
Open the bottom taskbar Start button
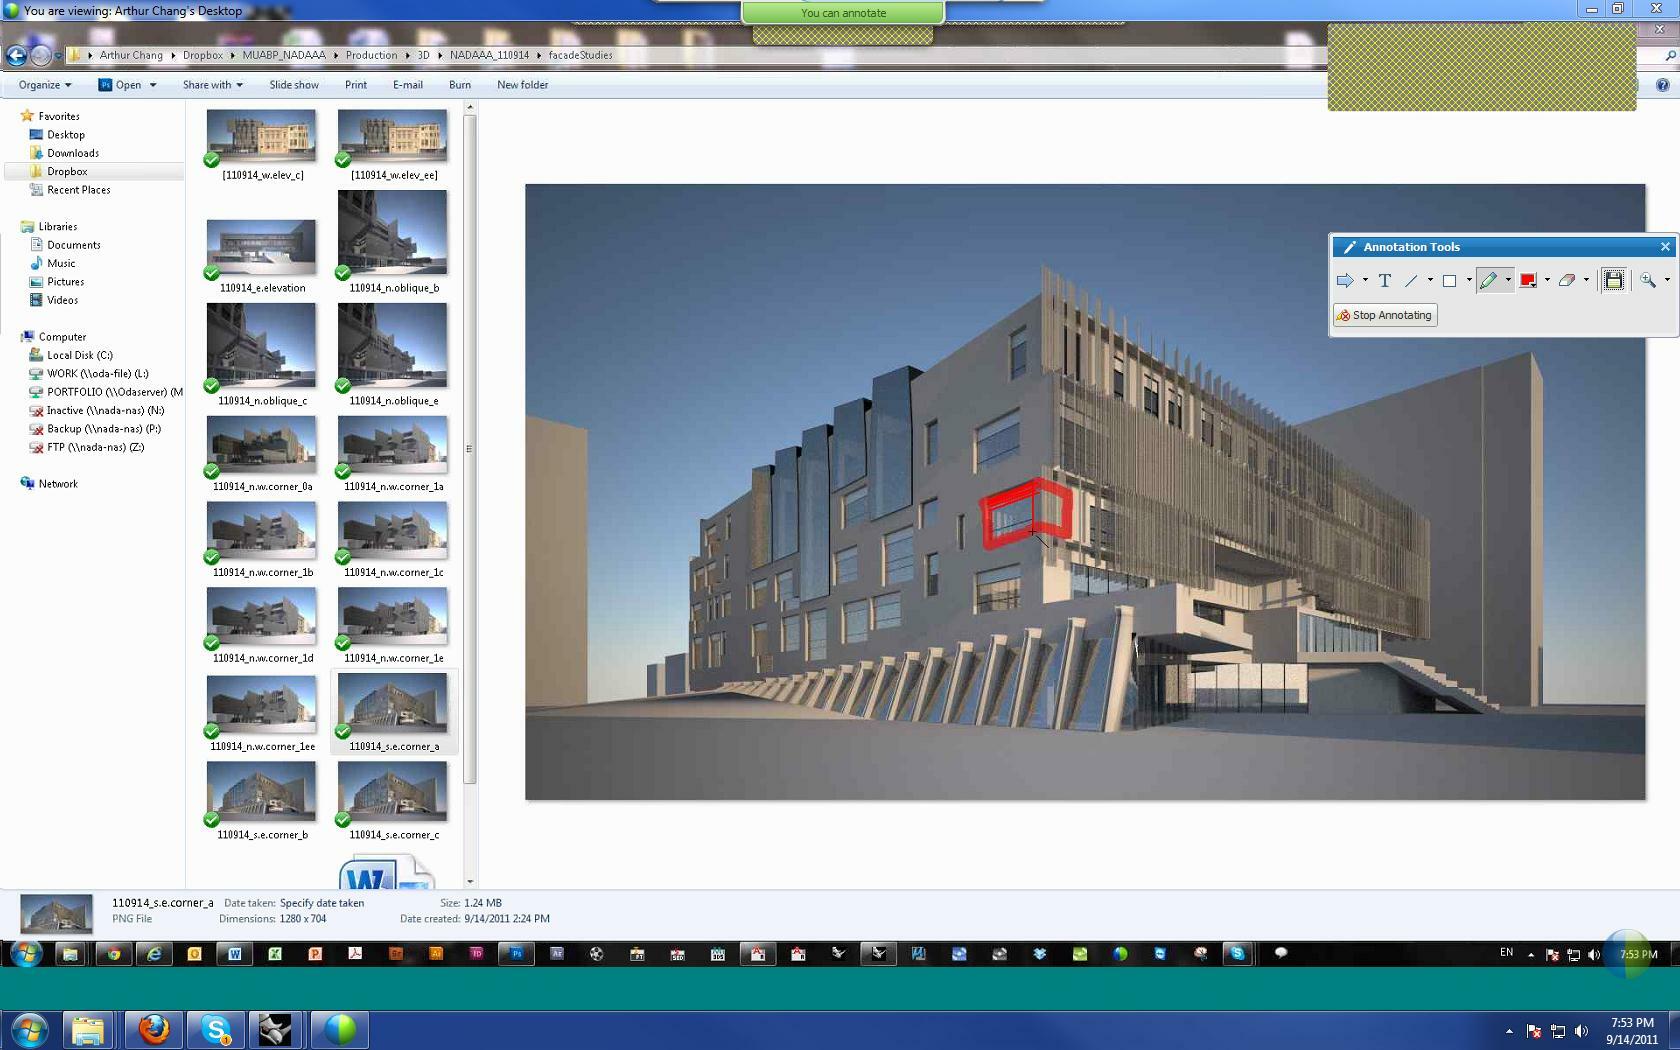(x=28, y=1029)
